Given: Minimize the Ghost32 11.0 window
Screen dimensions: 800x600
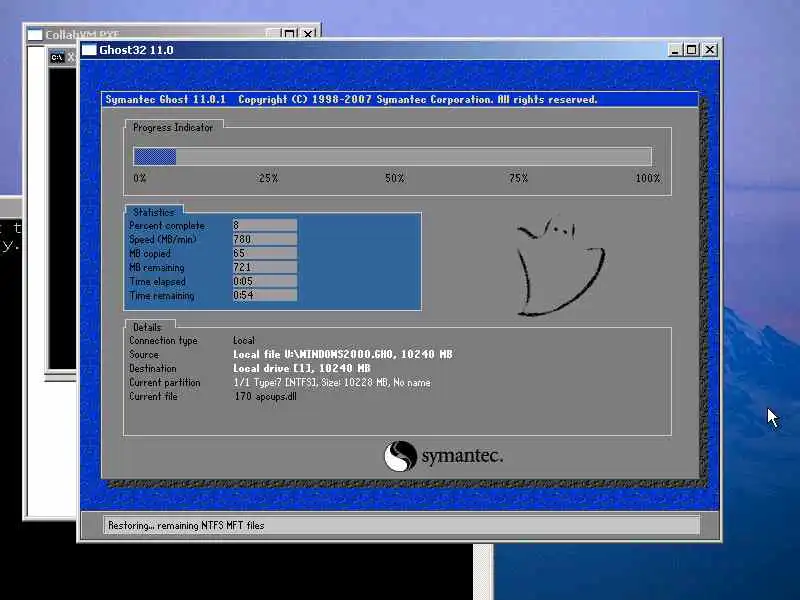Looking at the screenshot, I should [675, 49].
